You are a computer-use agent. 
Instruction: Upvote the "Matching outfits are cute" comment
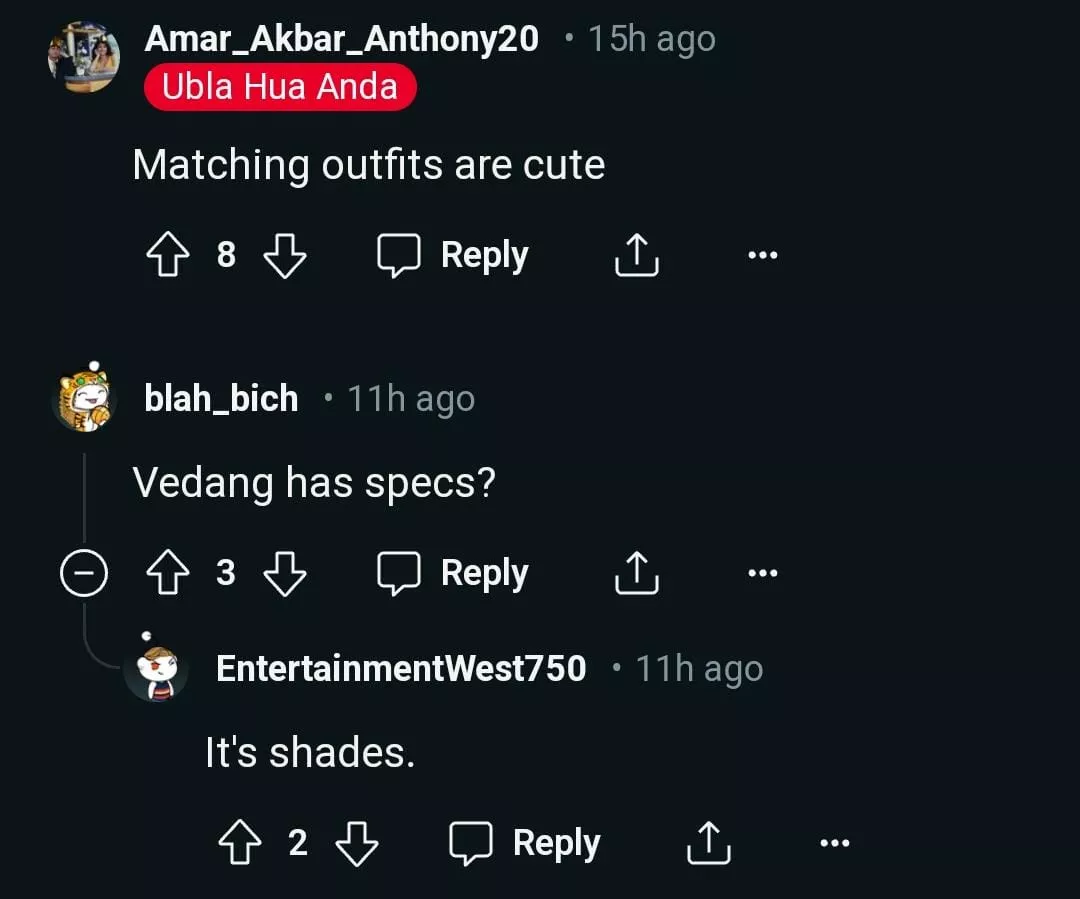(x=167, y=256)
